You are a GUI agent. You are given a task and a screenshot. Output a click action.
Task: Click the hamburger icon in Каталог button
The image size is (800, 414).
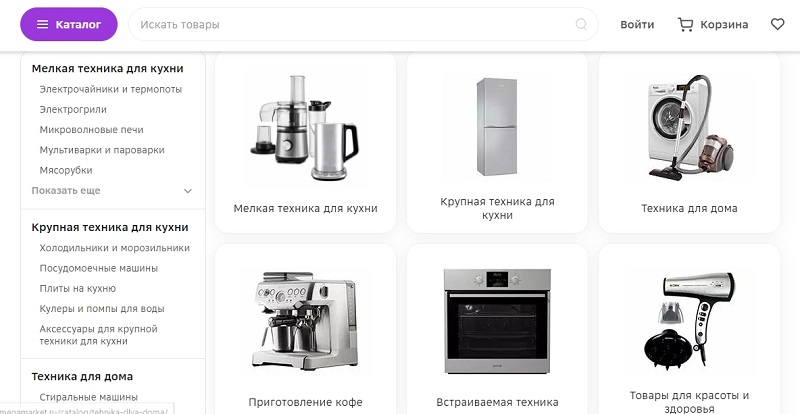click(x=43, y=25)
